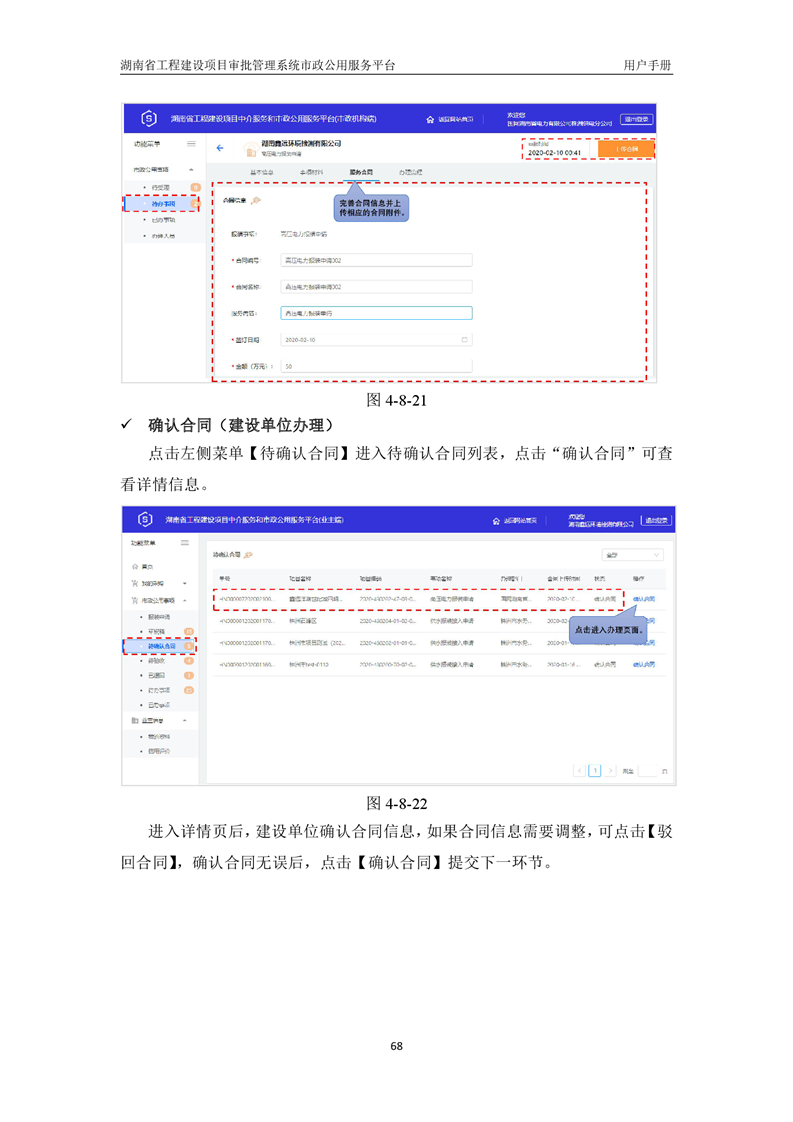Click pin icon next to 待确认合同 heading
Image resolution: width=793 pixels, height=1122 pixels.
pos(248,555)
